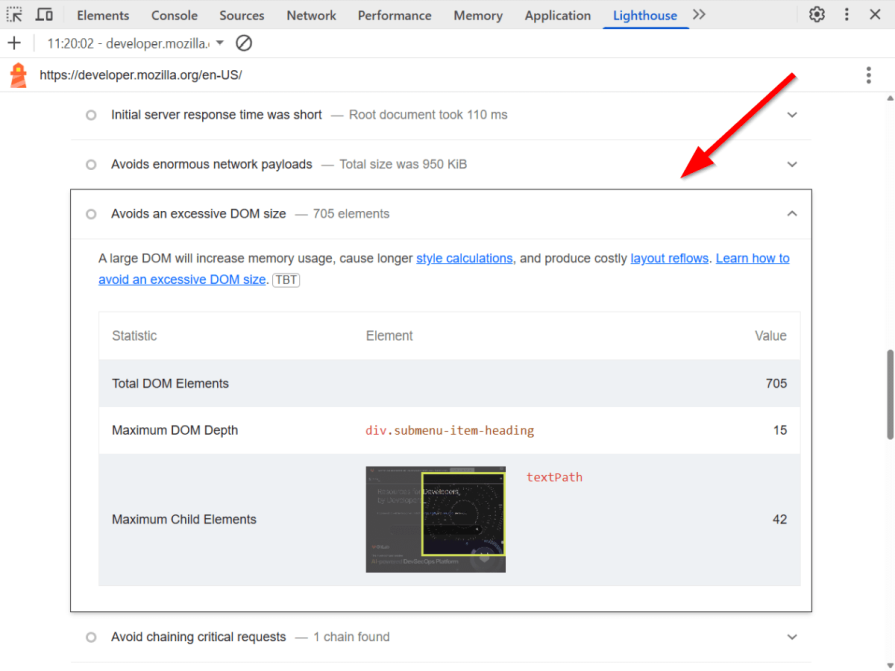Screen dimensions: 895x671
Task: Click the Lighthouse logo beside the audited URL
Action: 17,75
